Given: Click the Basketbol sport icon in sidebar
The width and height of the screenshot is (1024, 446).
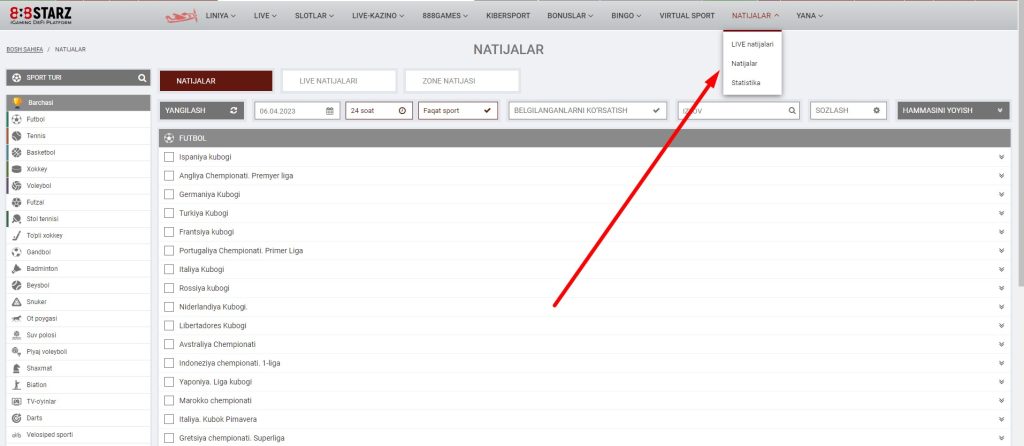Looking at the screenshot, I should coord(16,152).
